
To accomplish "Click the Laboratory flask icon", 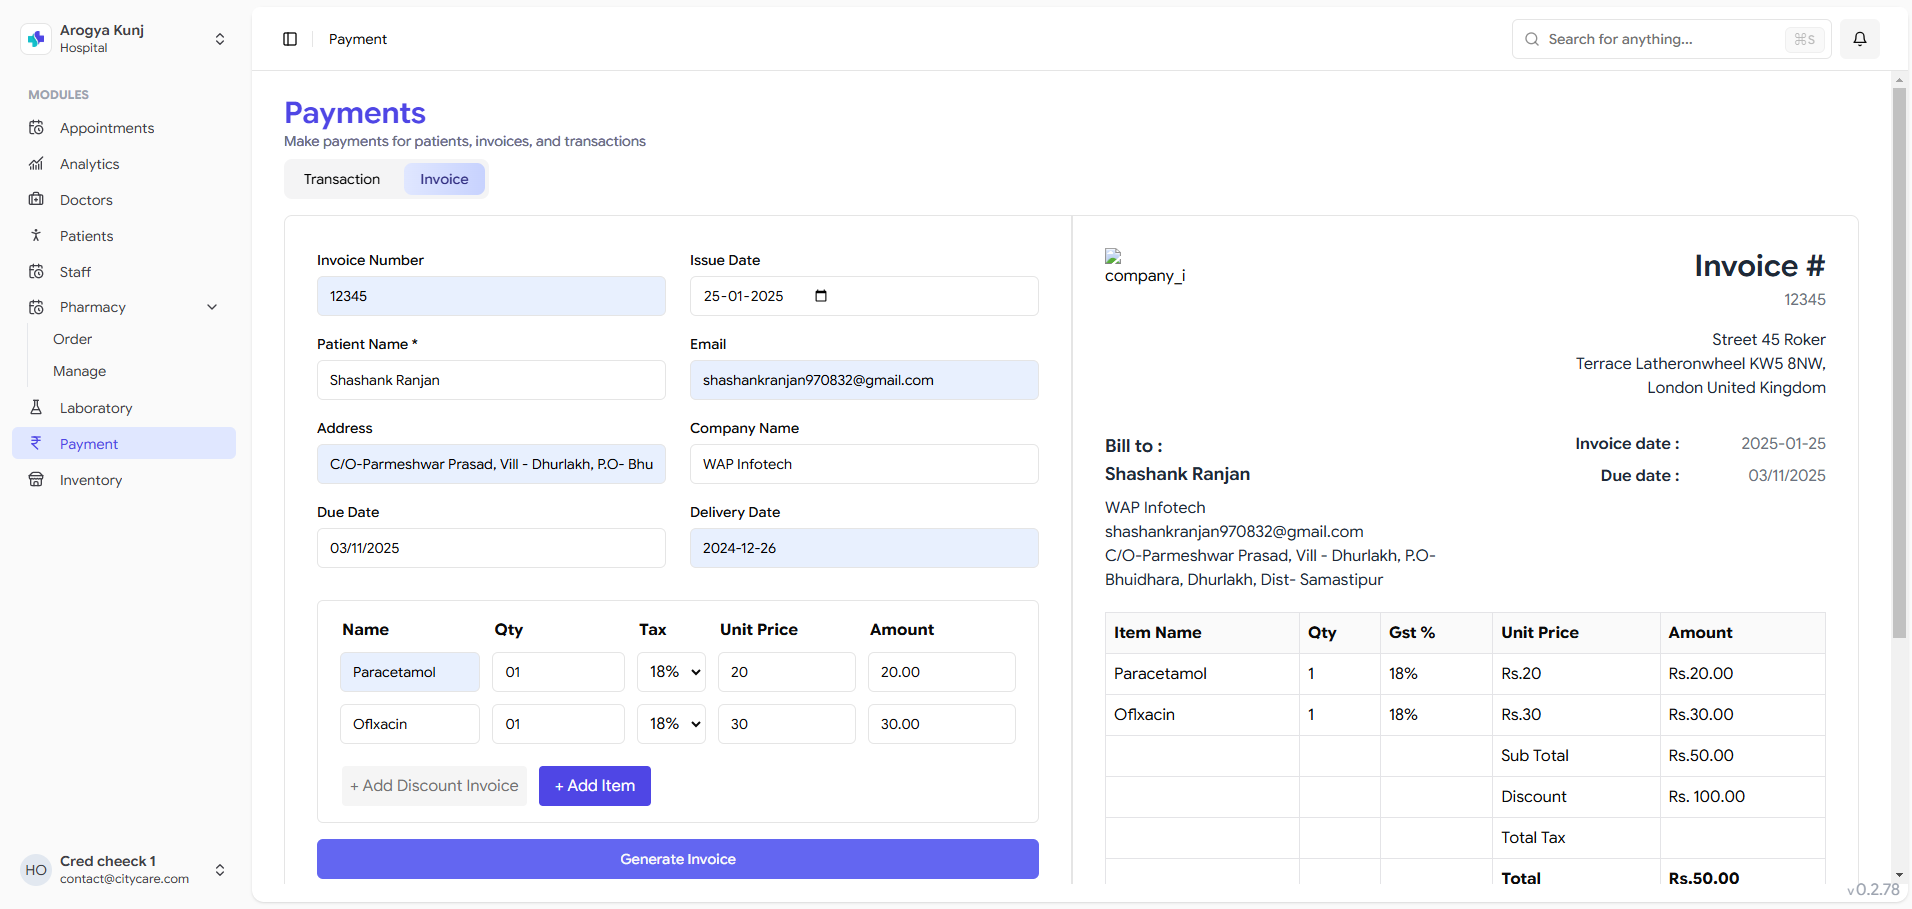I will click(x=37, y=408).
